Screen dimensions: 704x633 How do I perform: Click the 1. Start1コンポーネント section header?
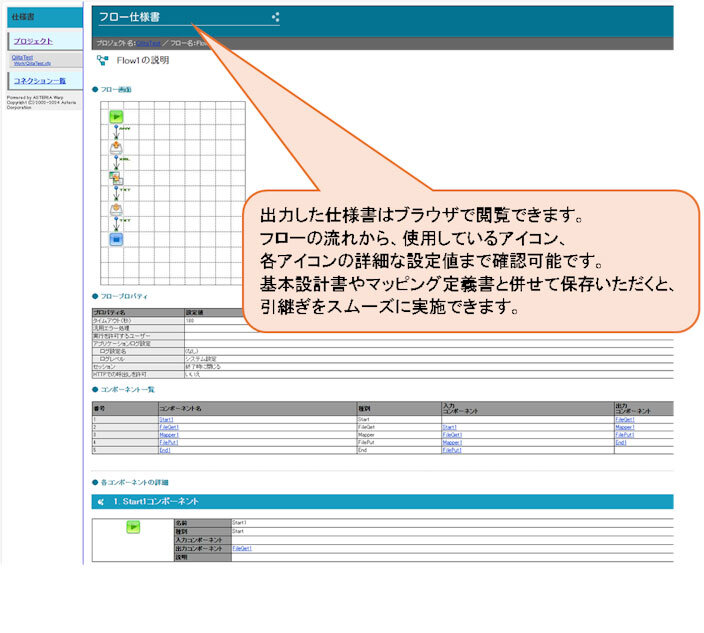160,501
